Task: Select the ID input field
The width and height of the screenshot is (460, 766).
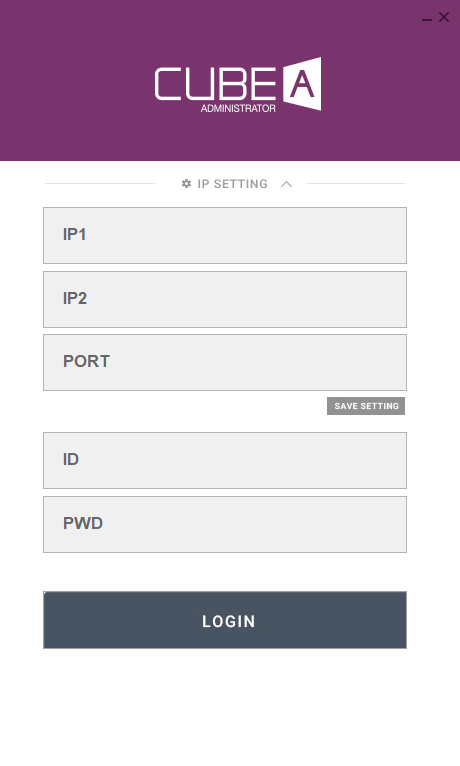Action: 225,460
